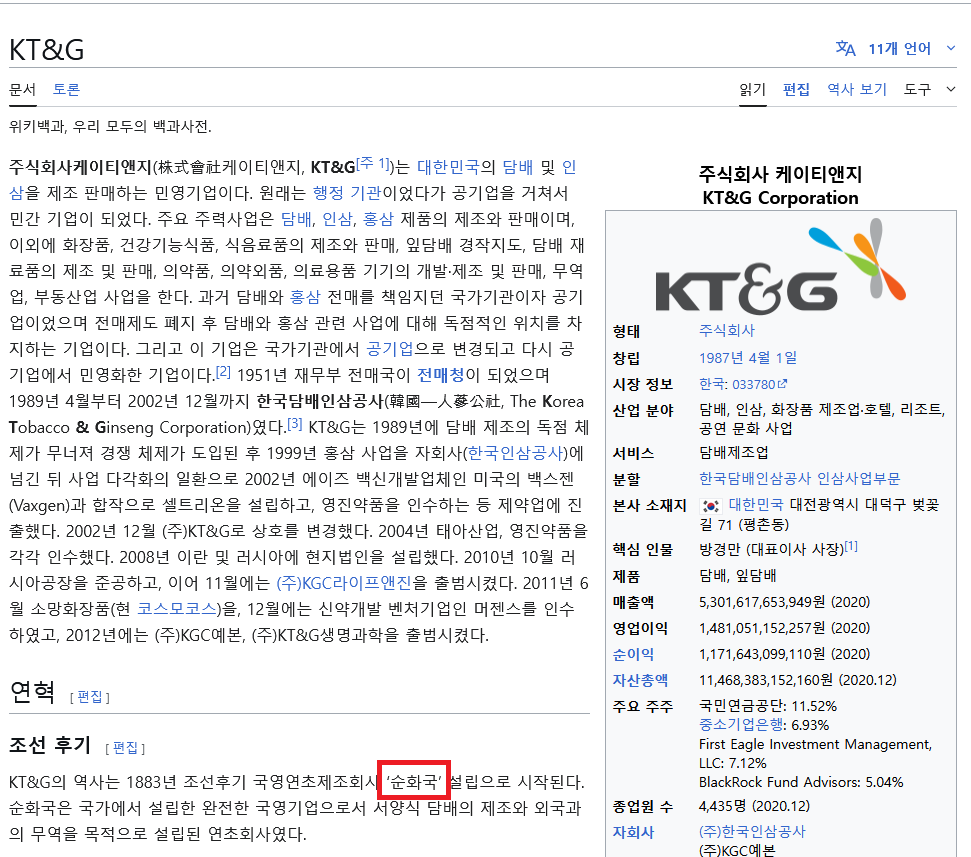Open the 도구 menu
Screen dimensions: 971x857
point(917,89)
